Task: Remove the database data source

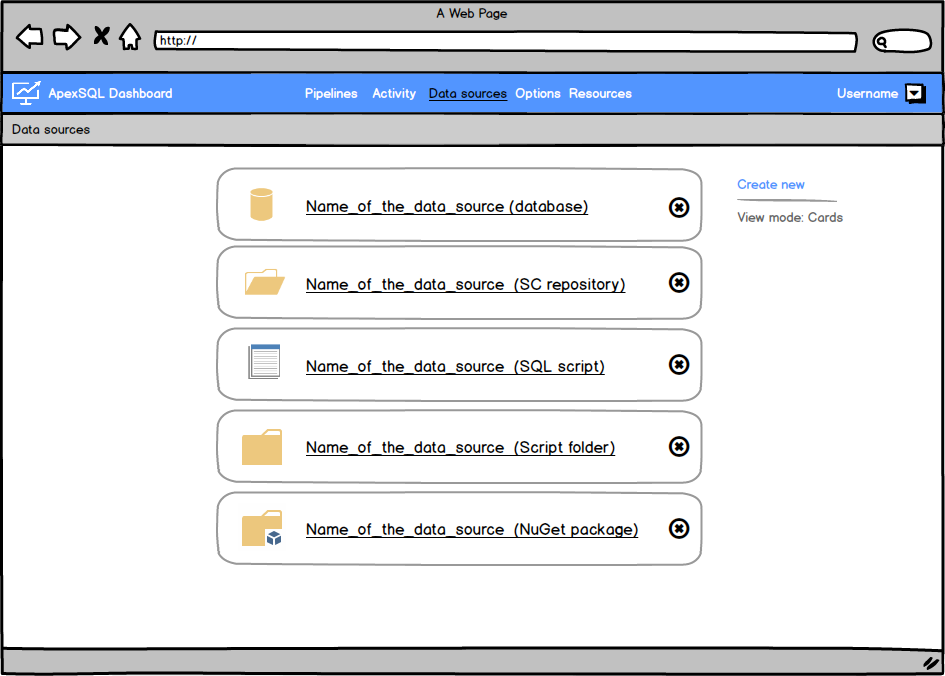Action: click(x=679, y=207)
